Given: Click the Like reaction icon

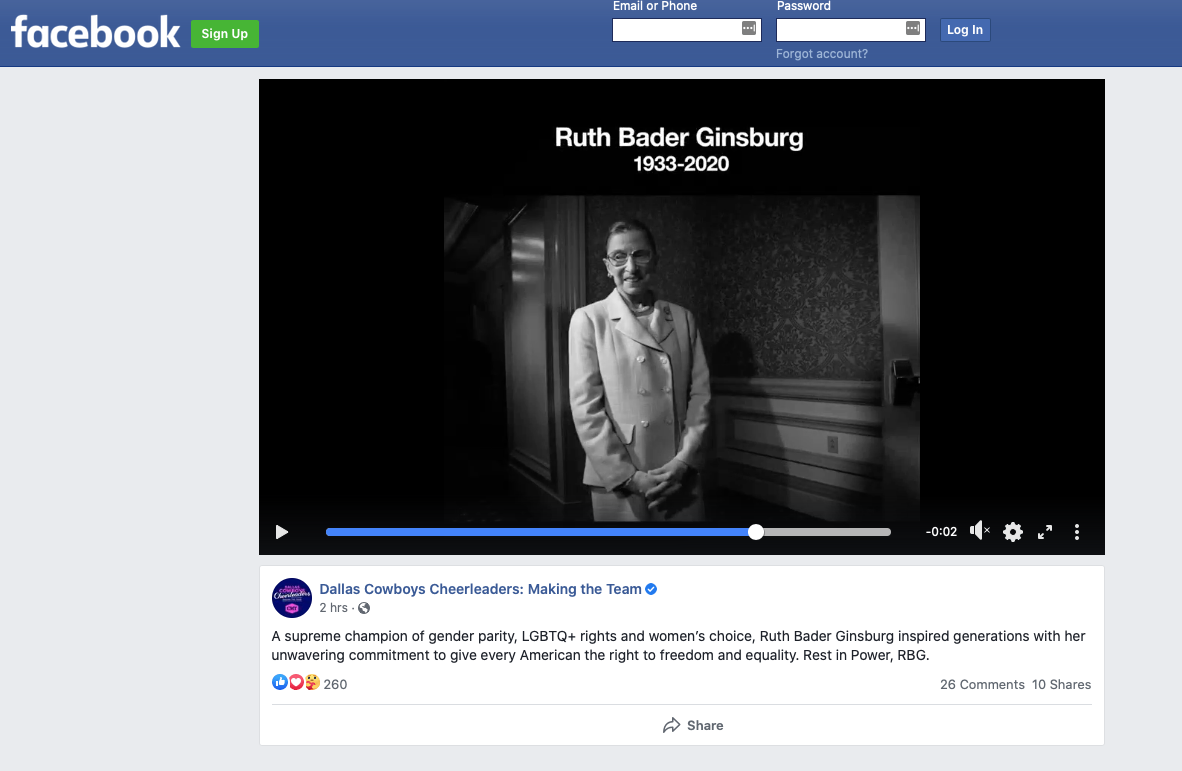Looking at the screenshot, I should (x=280, y=682).
